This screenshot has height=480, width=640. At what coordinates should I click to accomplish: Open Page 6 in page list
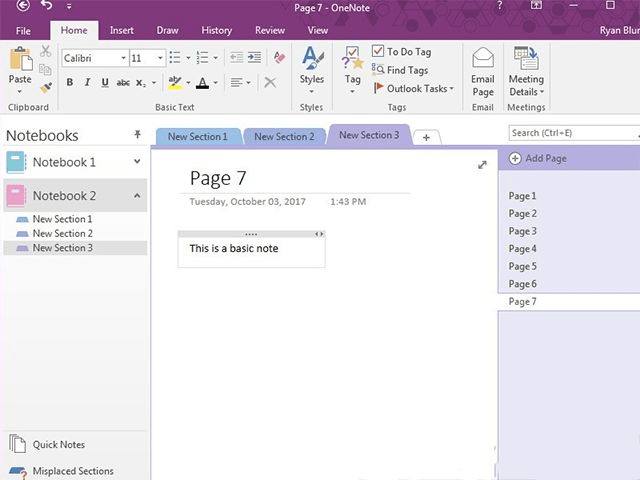[x=522, y=284]
